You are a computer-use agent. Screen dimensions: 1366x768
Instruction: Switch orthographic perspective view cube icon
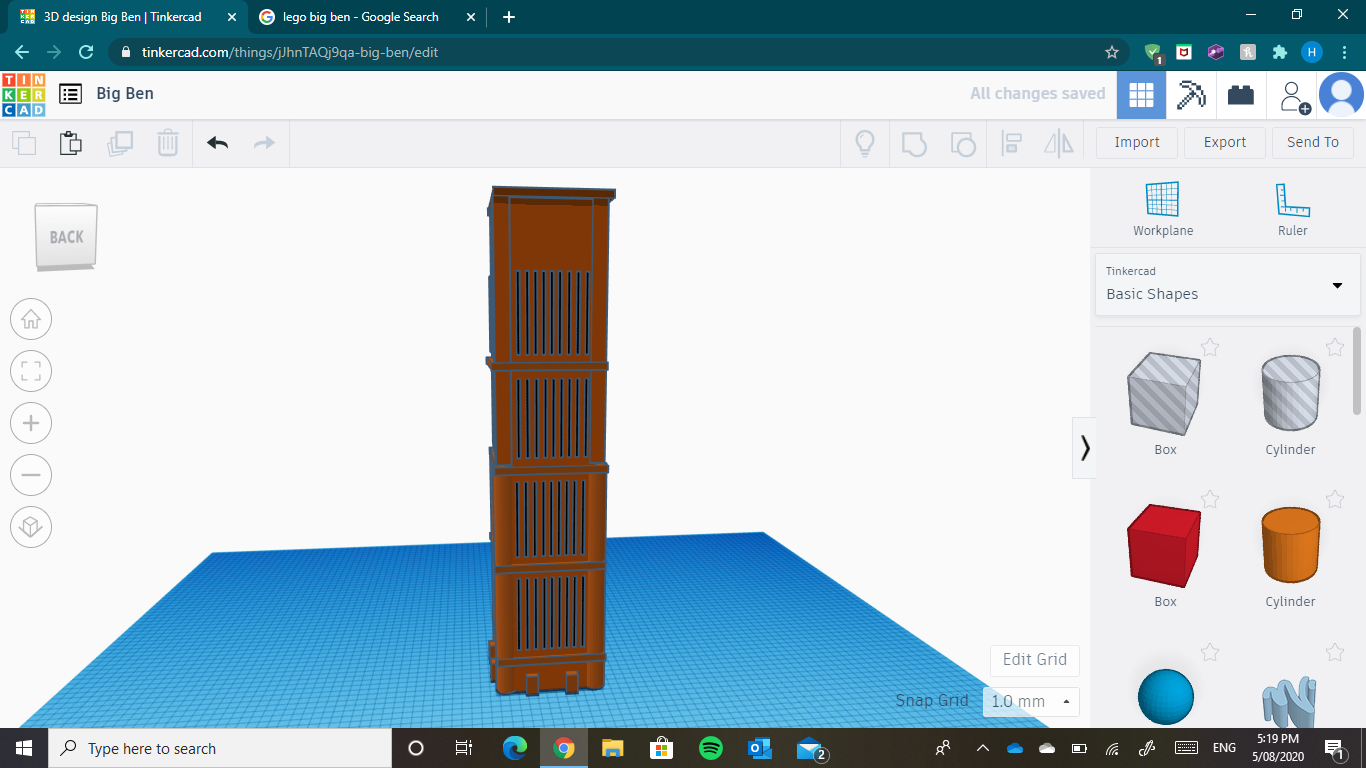(31, 527)
